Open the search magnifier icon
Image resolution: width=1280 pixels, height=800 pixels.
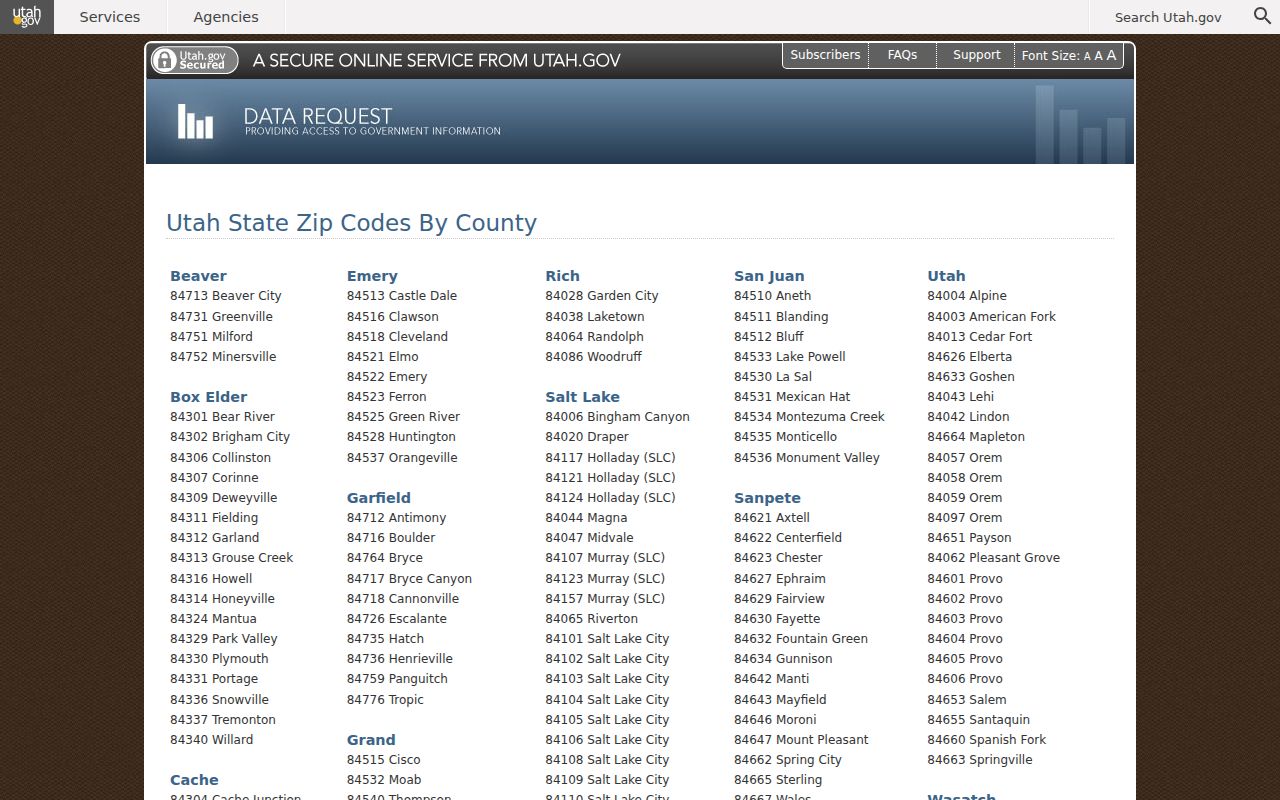tap(1262, 16)
